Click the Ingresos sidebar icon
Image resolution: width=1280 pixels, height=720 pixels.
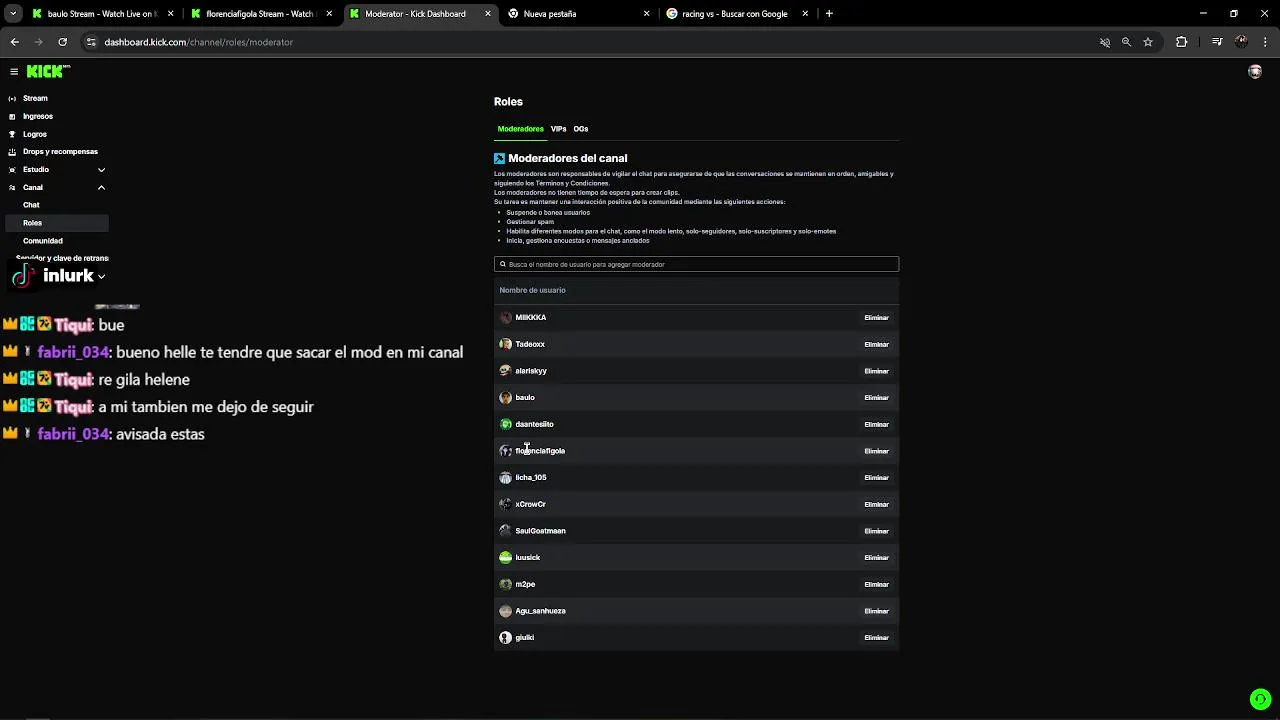(x=12, y=116)
